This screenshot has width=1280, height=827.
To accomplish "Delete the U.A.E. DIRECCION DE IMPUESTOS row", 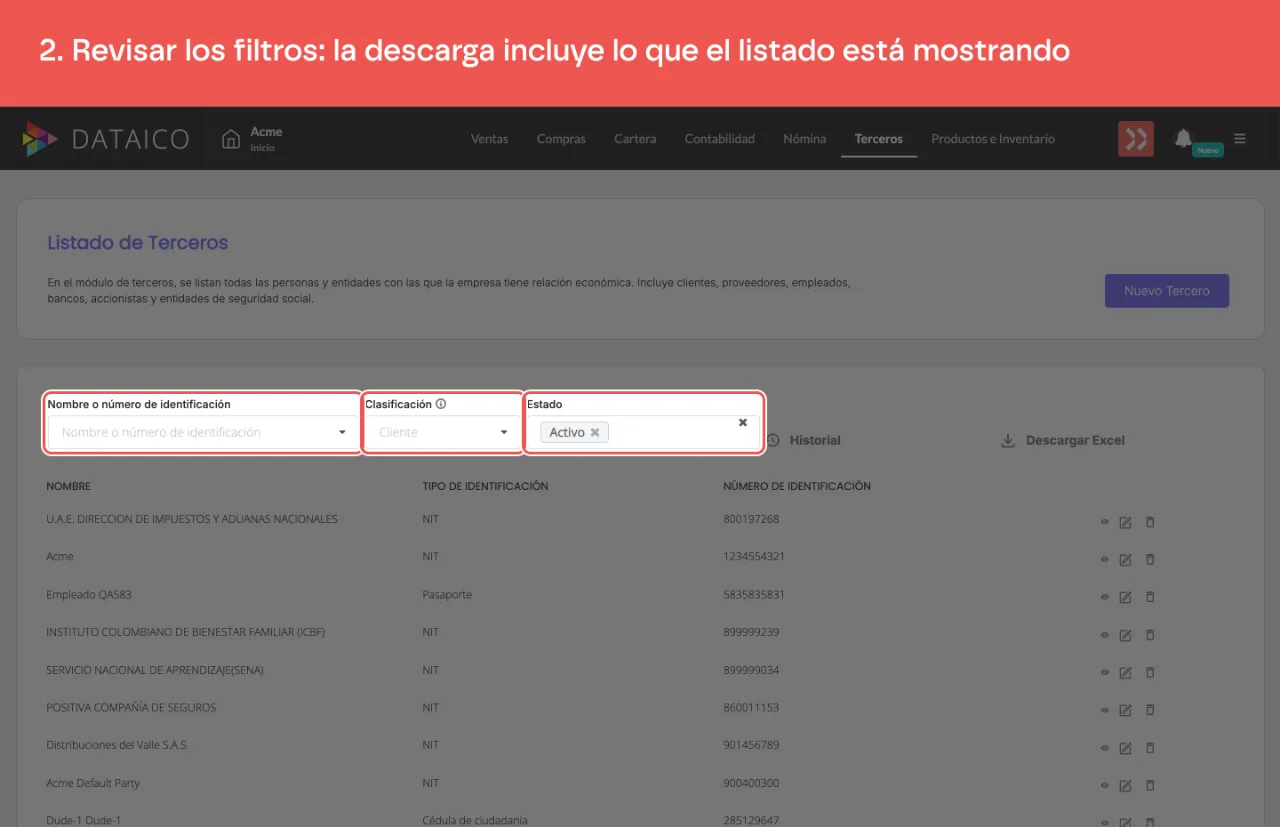I will [1150, 521].
